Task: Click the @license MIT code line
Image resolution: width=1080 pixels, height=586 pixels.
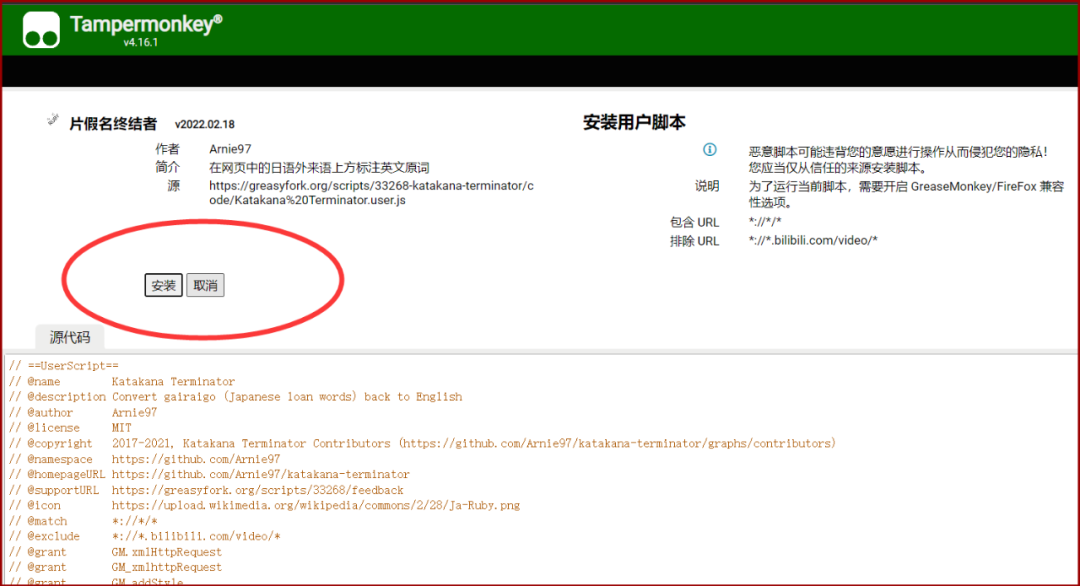Action: coord(70,428)
